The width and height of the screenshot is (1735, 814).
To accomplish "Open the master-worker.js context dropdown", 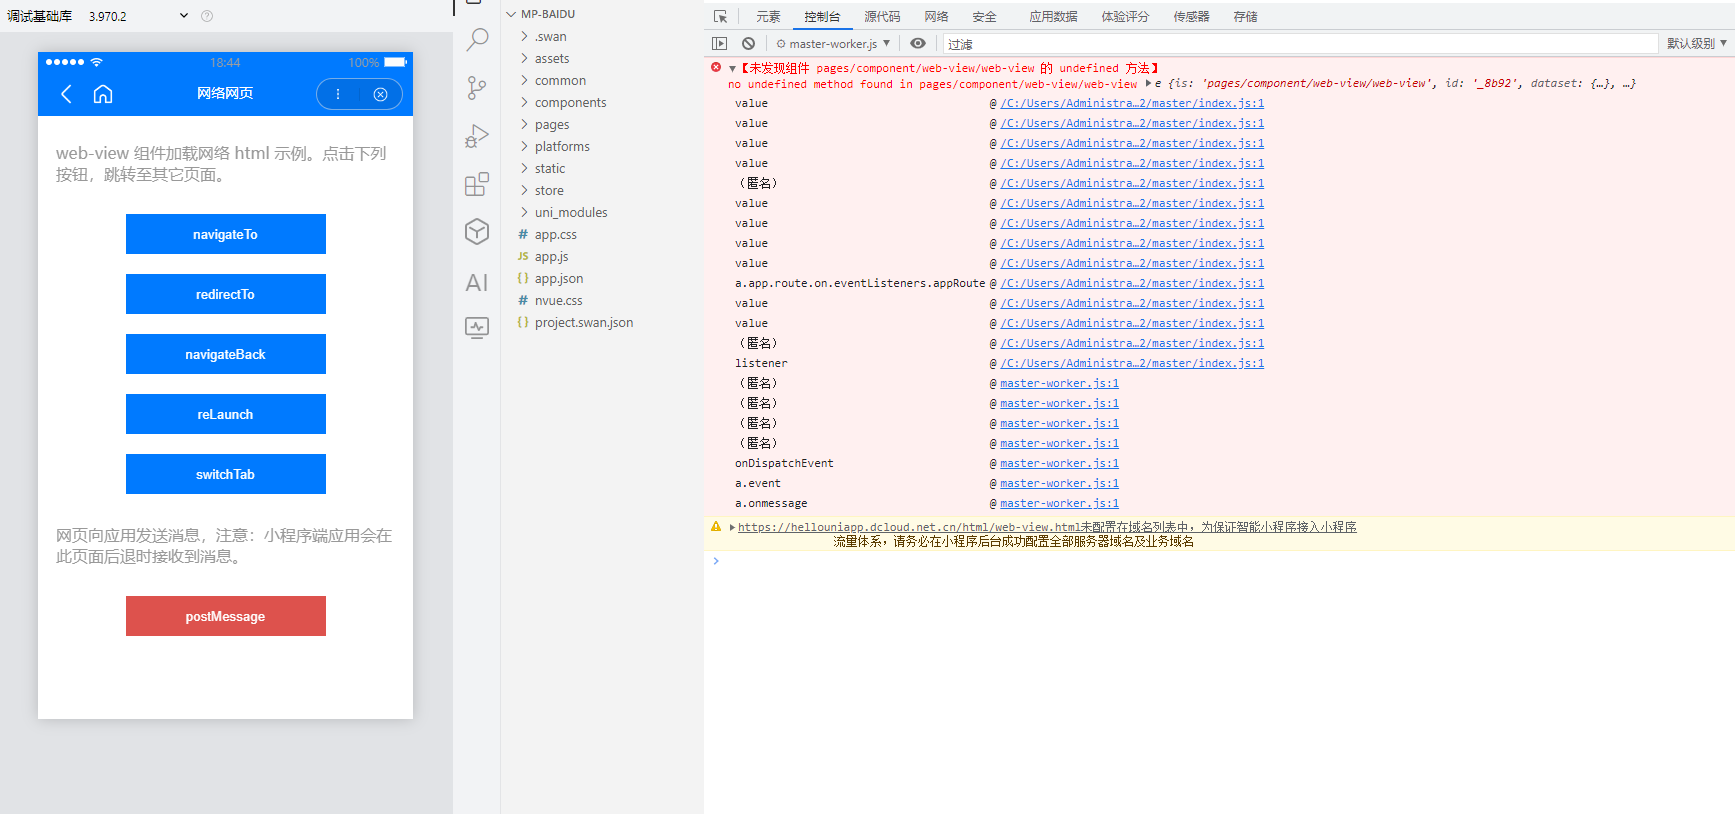I will coord(833,44).
